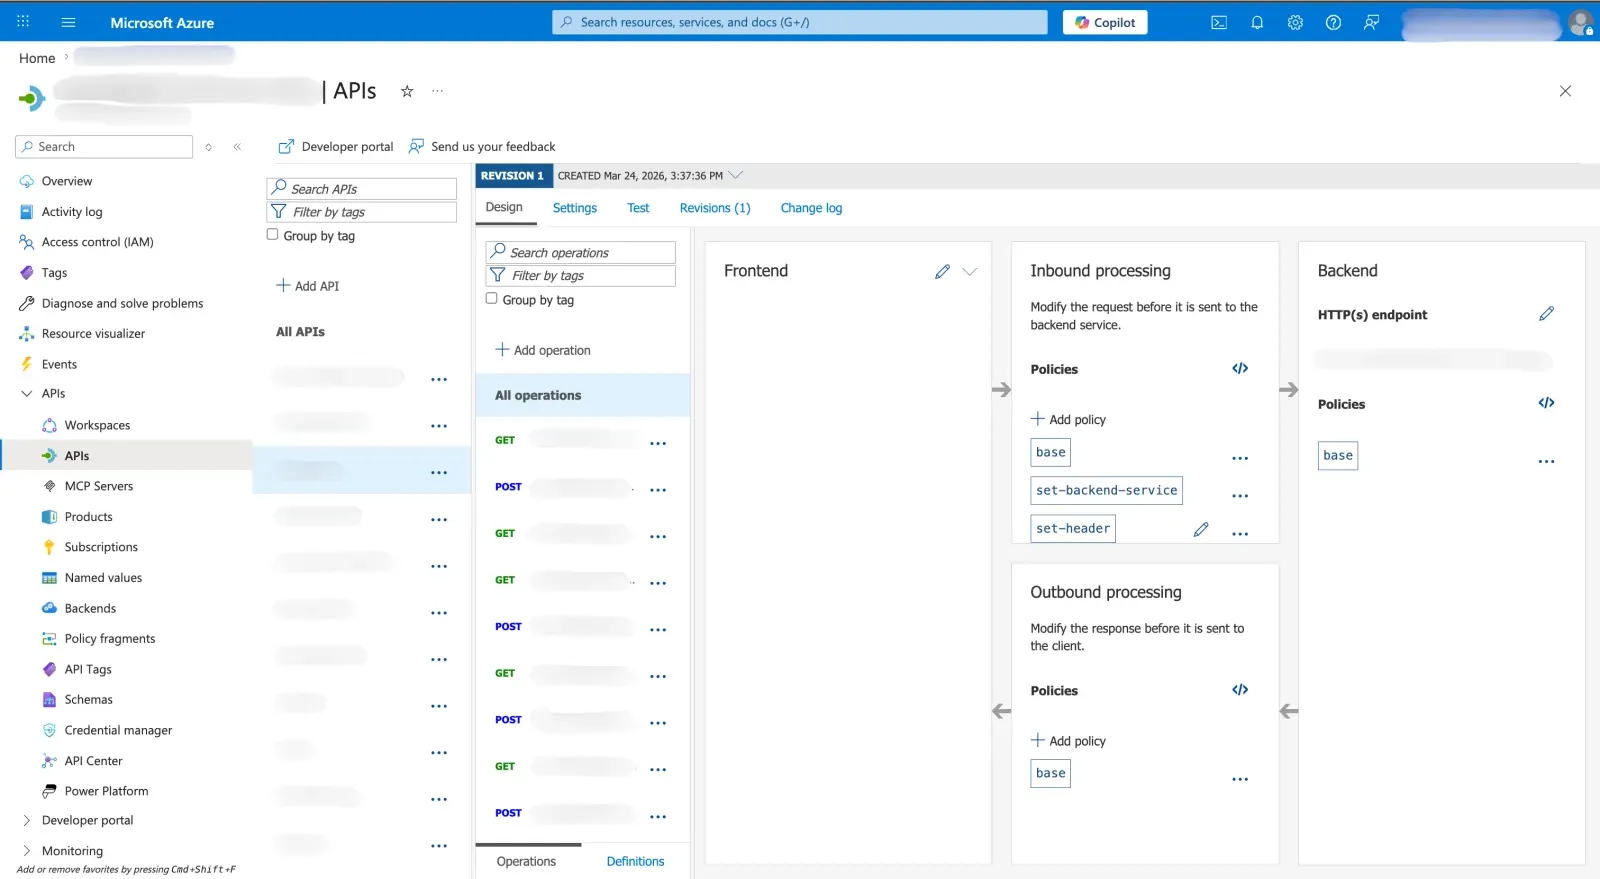Image resolution: width=1600 pixels, height=879 pixels.
Task: Collapse the left sidebar menu
Action: click(237, 147)
